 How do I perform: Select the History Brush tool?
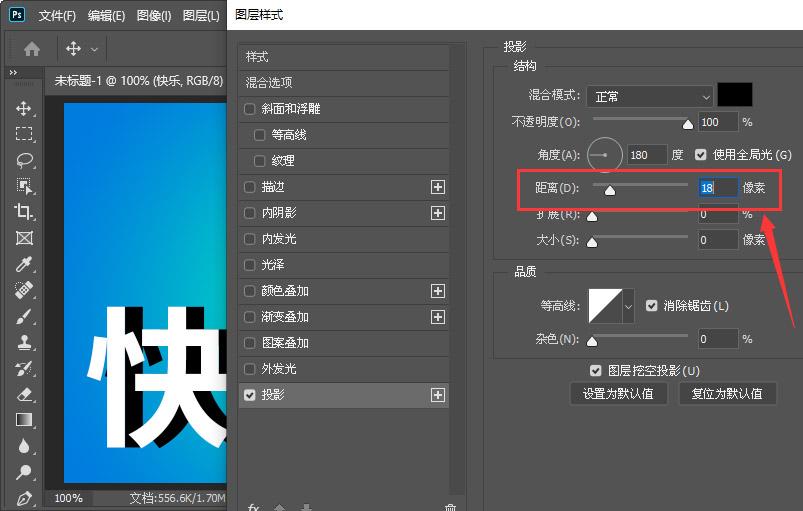24,368
